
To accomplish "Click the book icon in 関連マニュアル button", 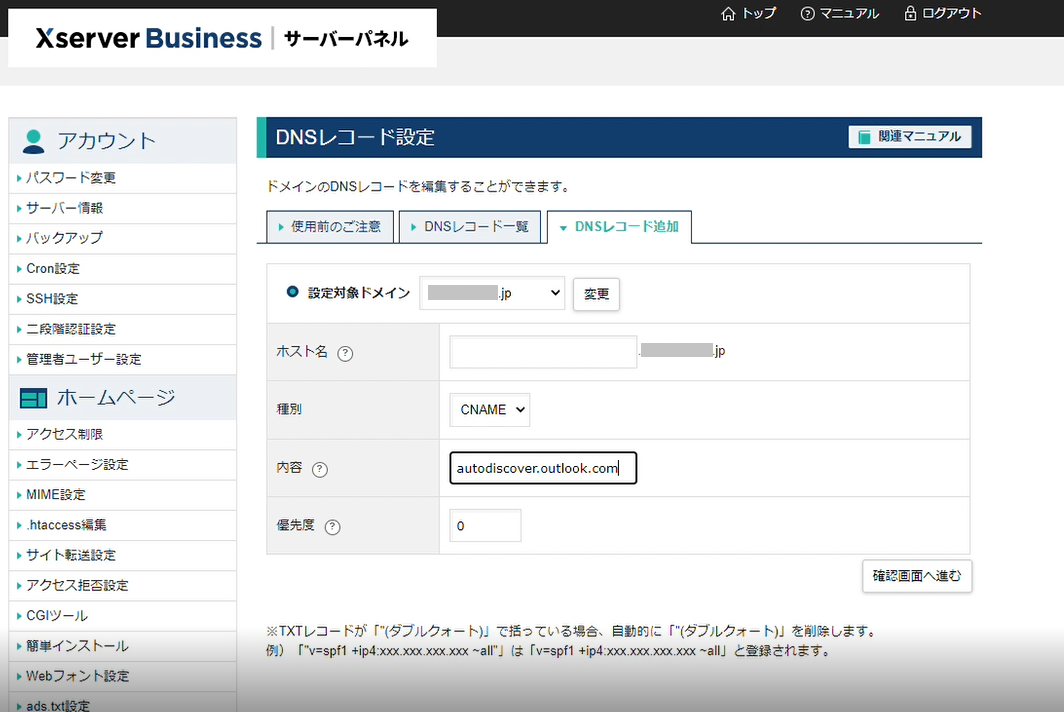I will (x=864, y=137).
